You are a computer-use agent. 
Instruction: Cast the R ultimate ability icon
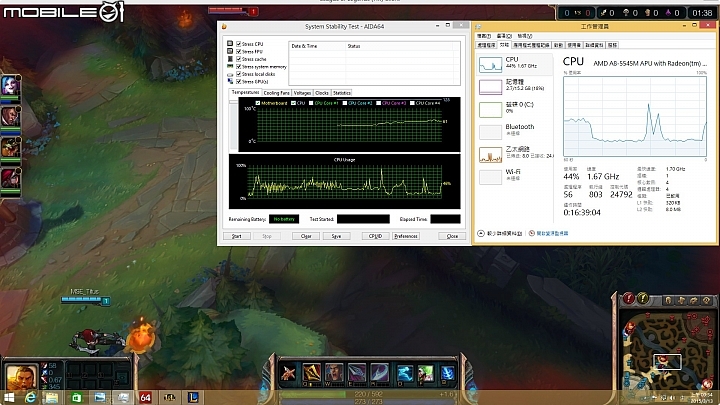[379, 373]
